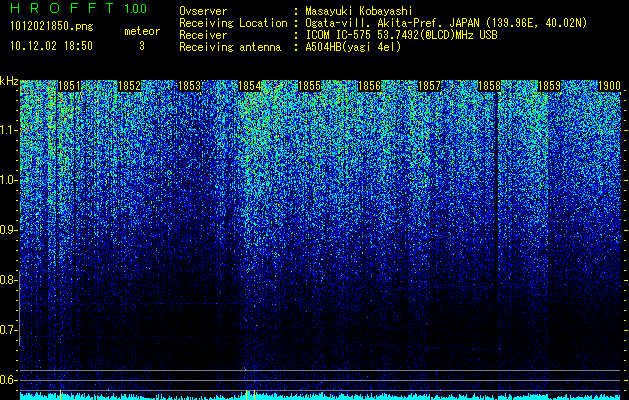
Task: Click the 1854 time marker
Action: pyautogui.click(x=250, y=86)
